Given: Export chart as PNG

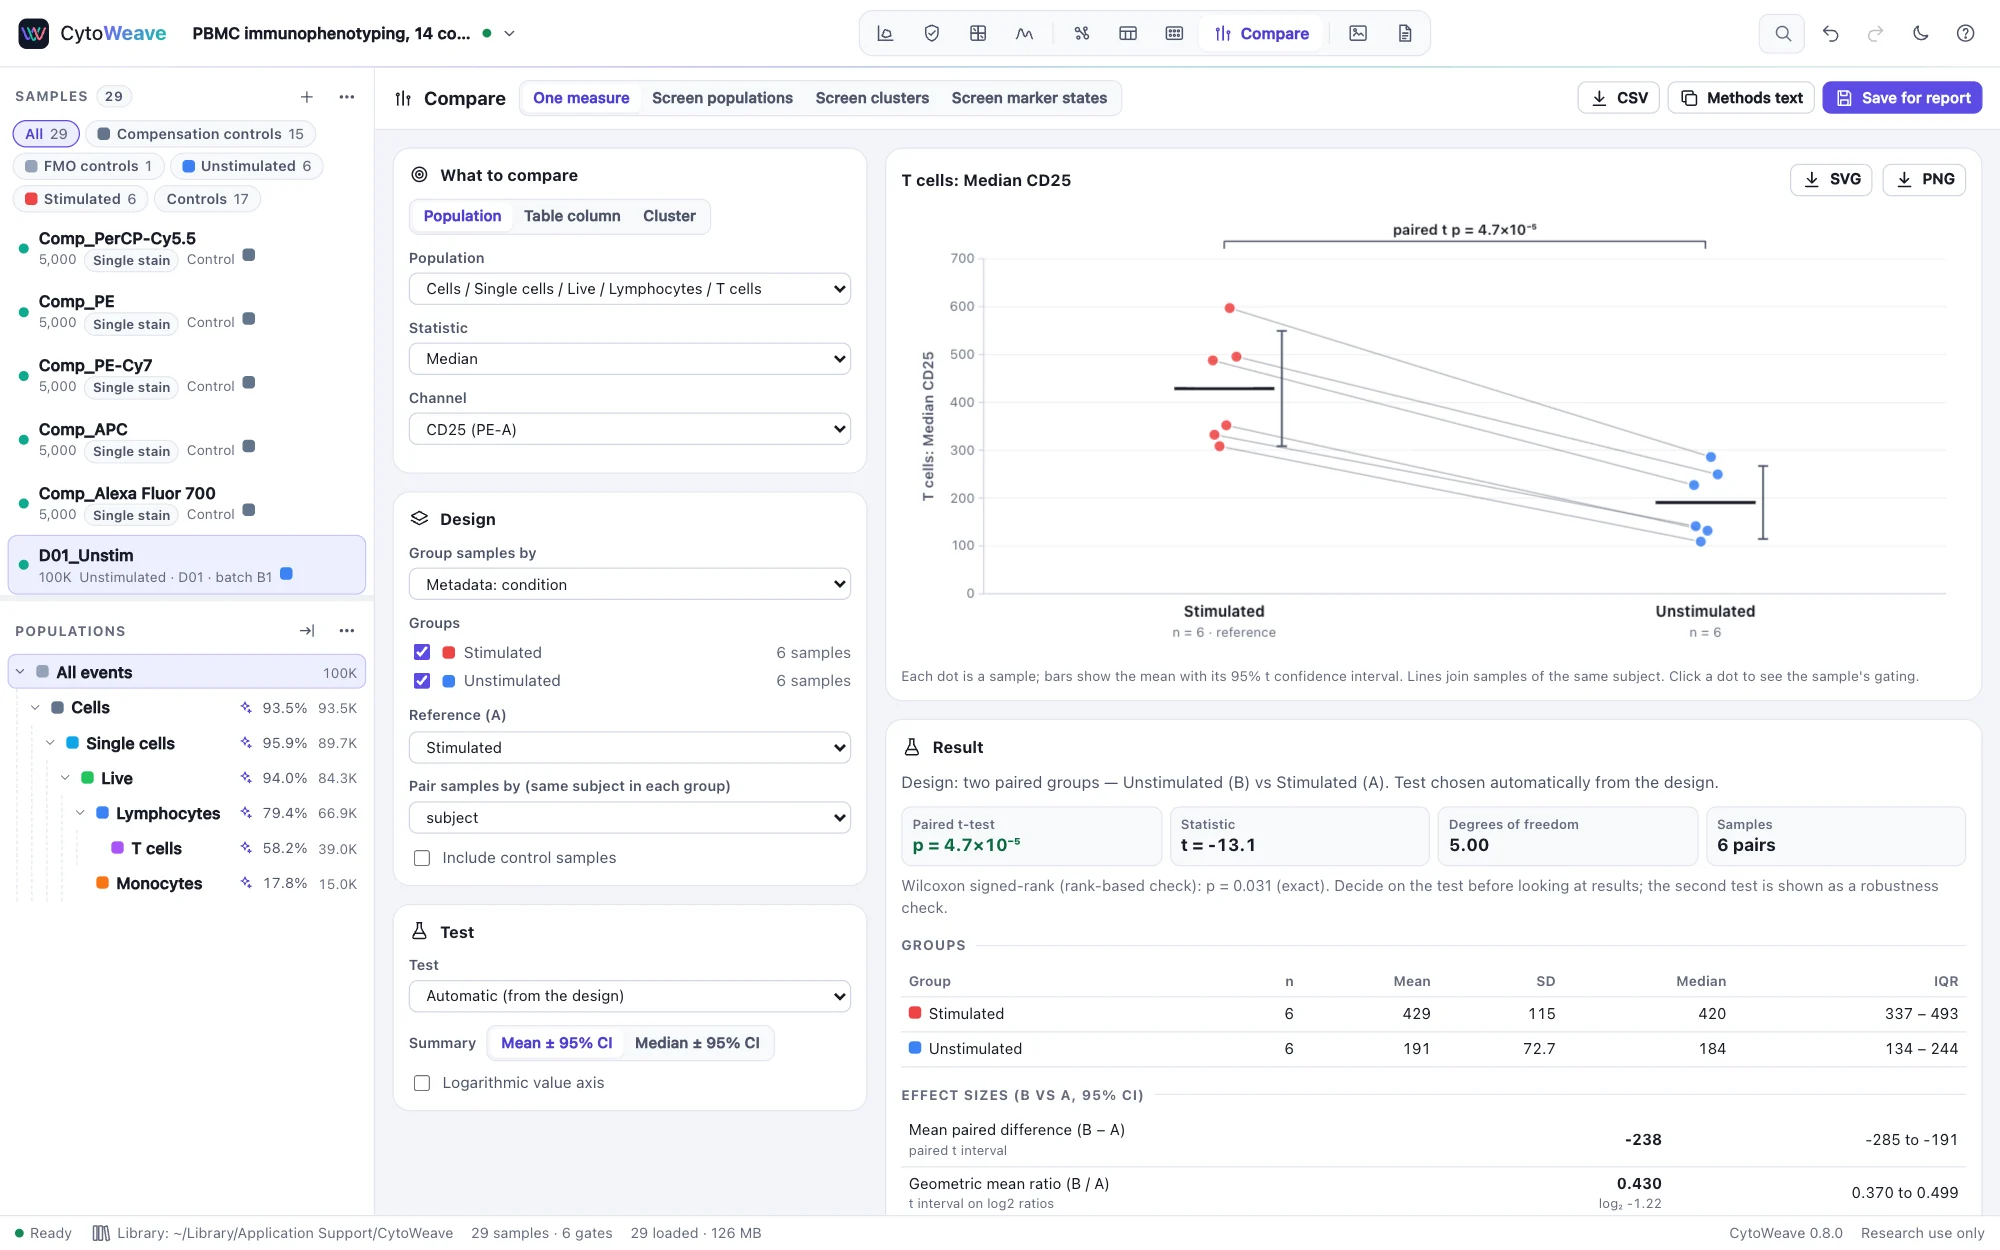Looking at the screenshot, I should click(x=1924, y=179).
